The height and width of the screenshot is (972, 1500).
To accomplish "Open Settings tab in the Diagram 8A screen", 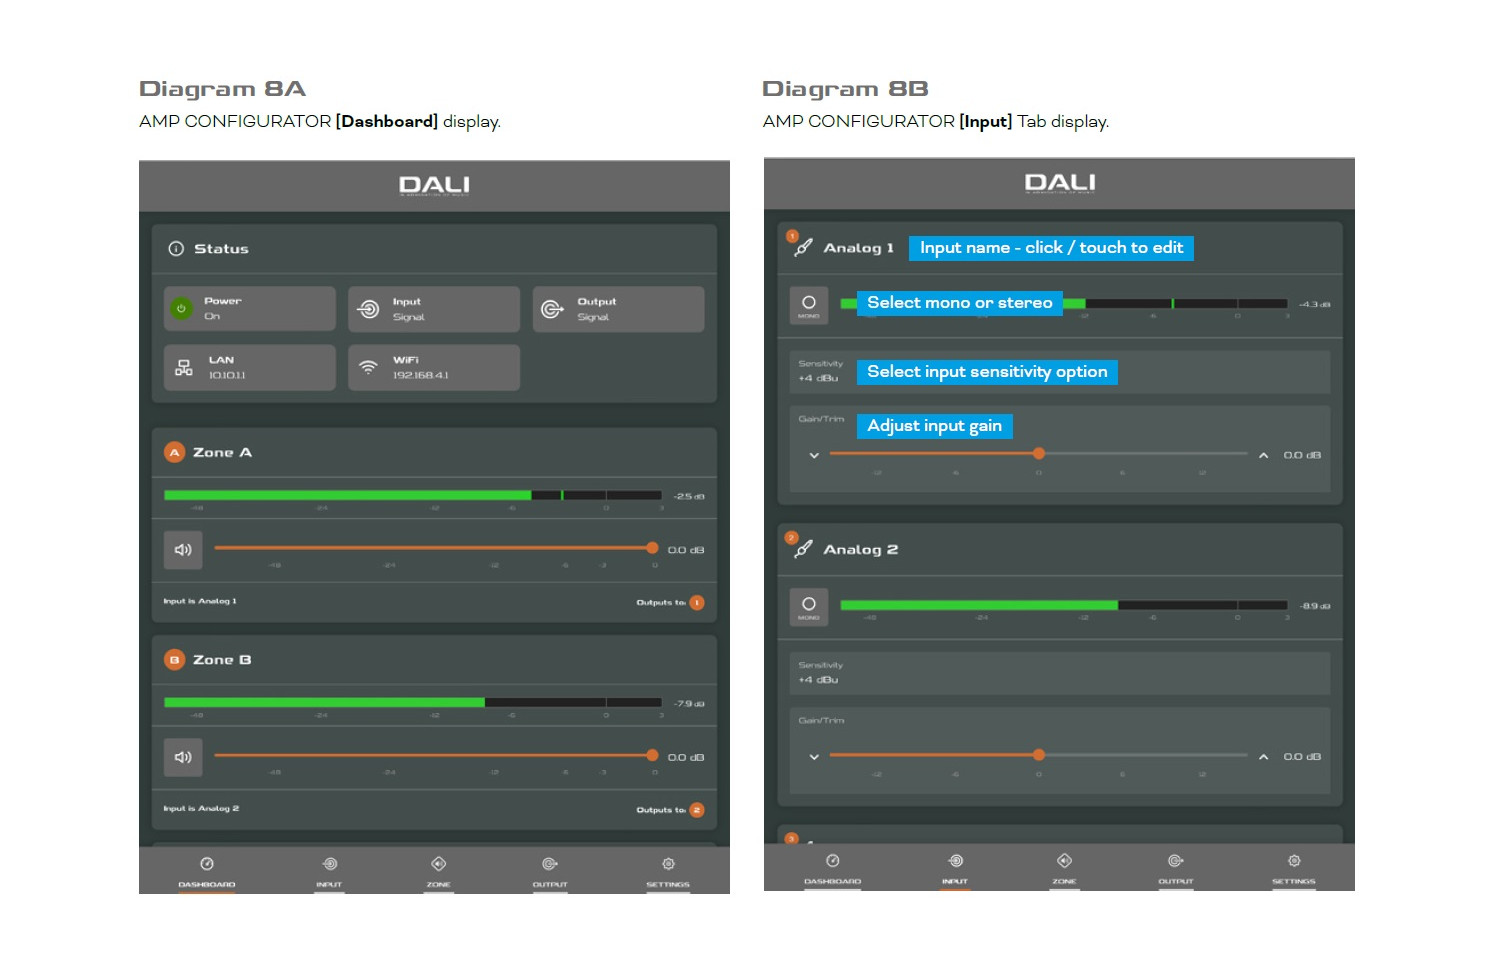I will pyautogui.click(x=668, y=872).
